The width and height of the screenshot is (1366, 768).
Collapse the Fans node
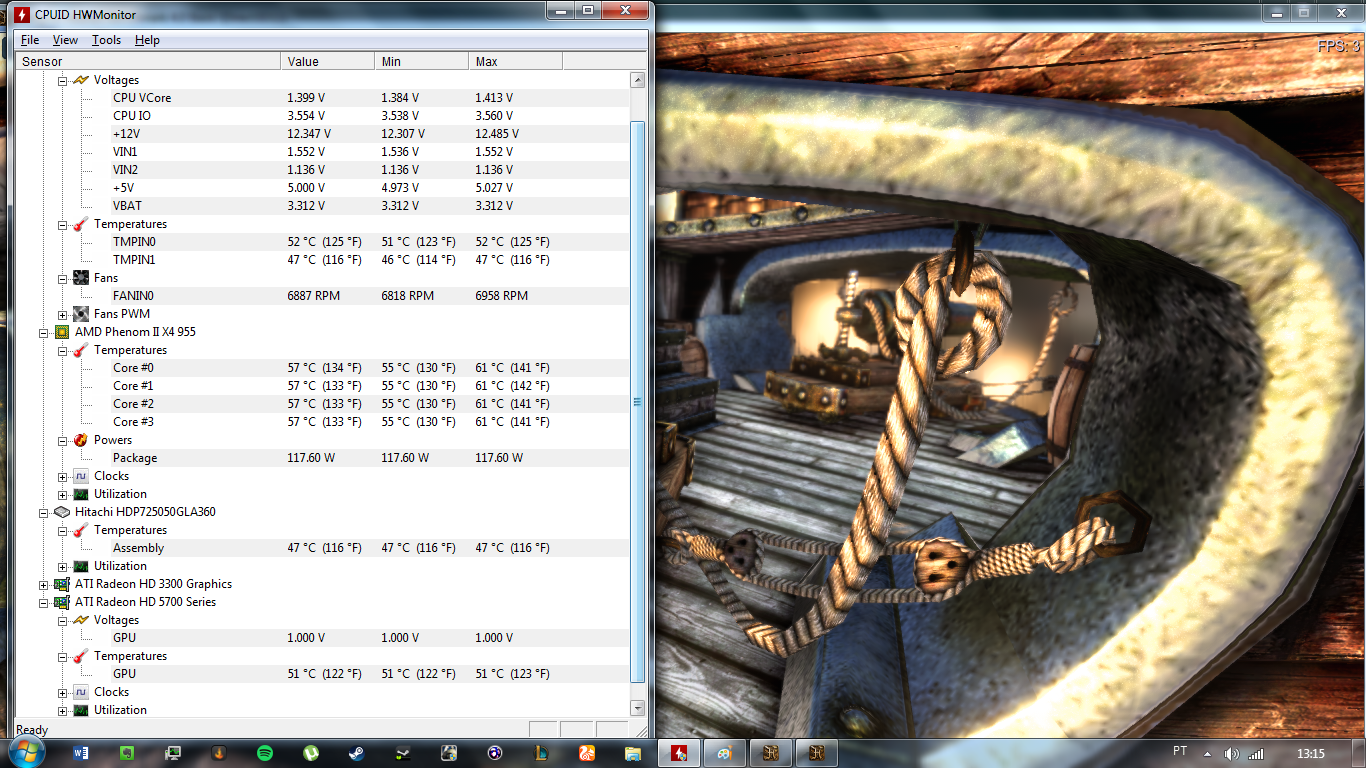coord(62,278)
